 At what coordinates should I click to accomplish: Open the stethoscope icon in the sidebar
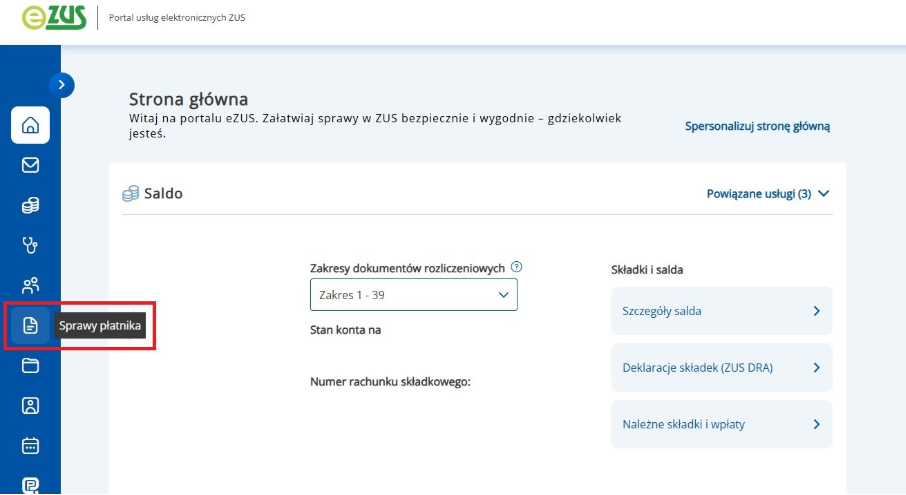pyautogui.click(x=30, y=245)
